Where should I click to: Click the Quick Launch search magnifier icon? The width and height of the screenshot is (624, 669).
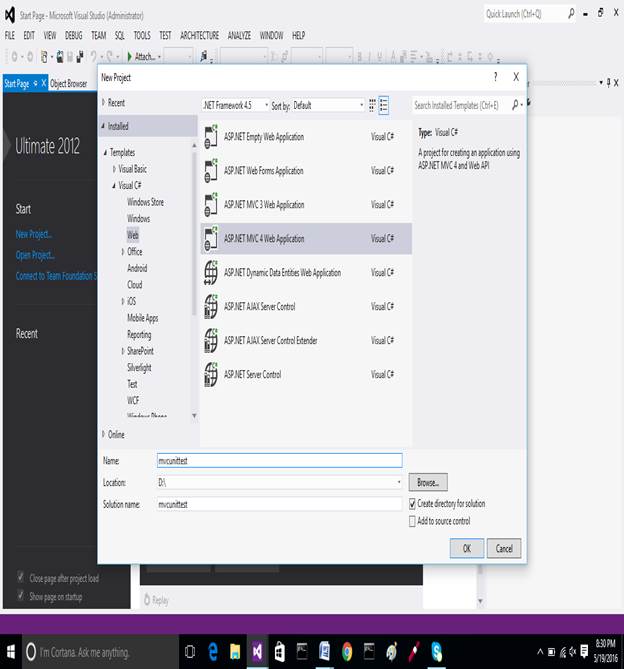coord(571,14)
